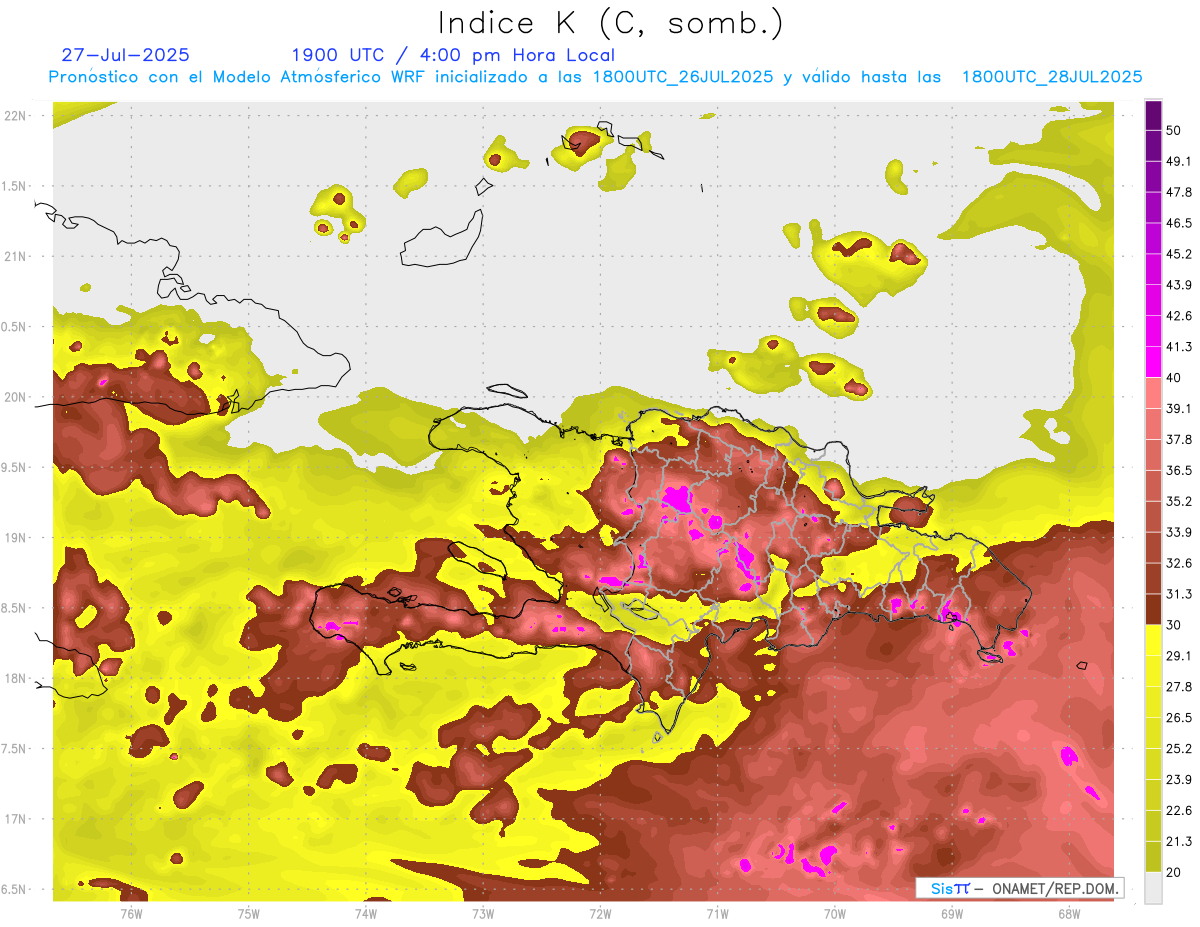Click legend value '46.5'
The height and width of the screenshot is (927, 1200).
[1179, 223]
